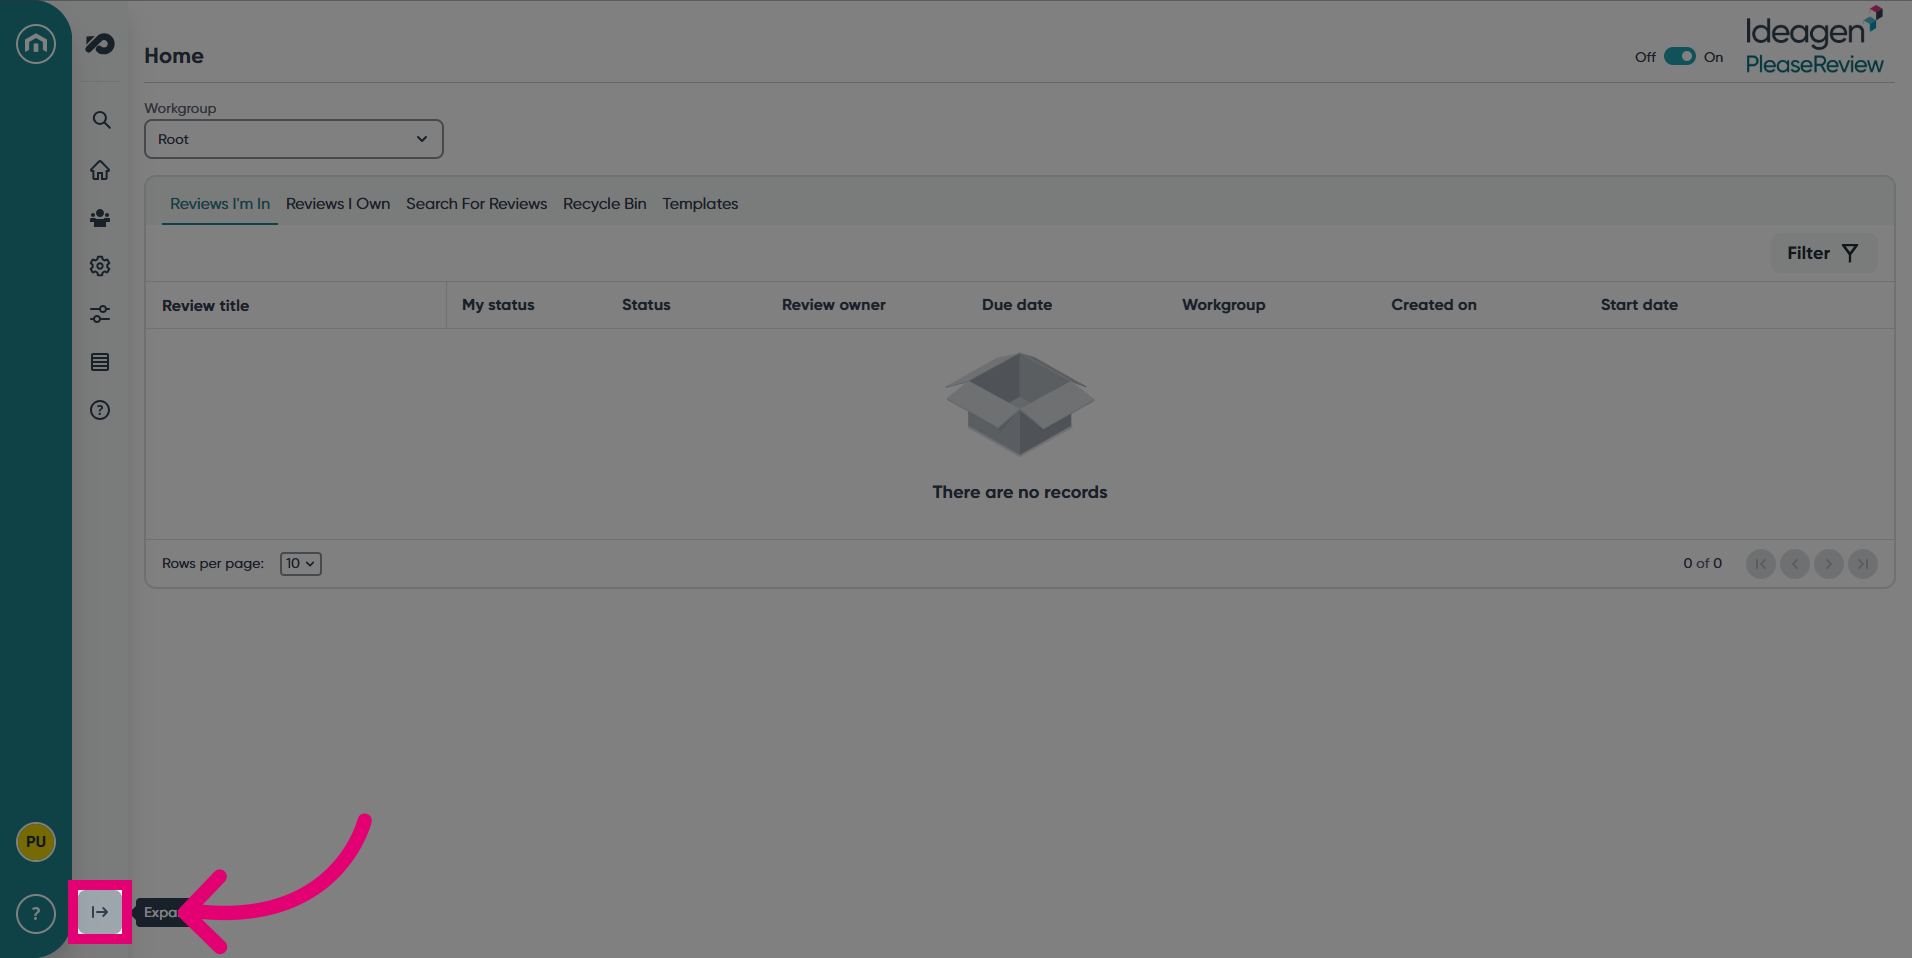Image resolution: width=1912 pixels, height=958 pixels.
Task: Sort by Status column header
Action: coord(646,305)
